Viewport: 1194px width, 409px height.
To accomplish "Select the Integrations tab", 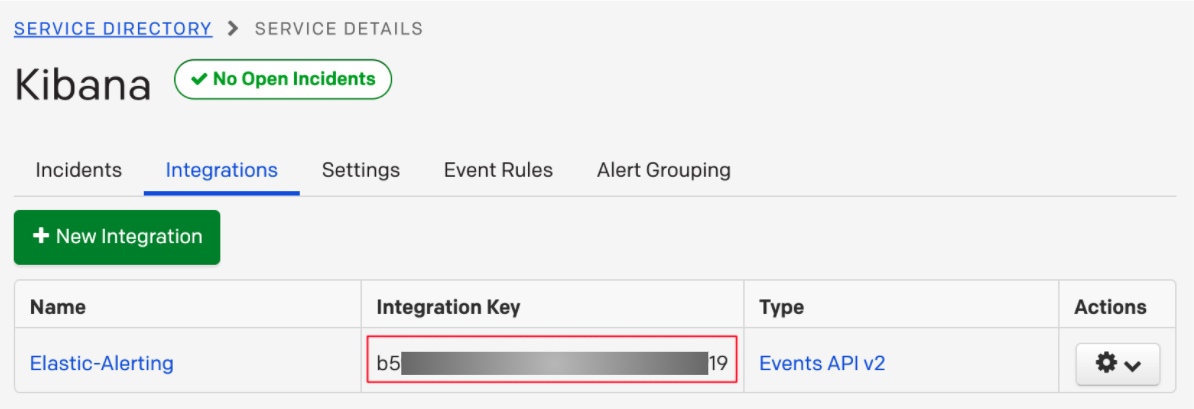I will (221, 170).
